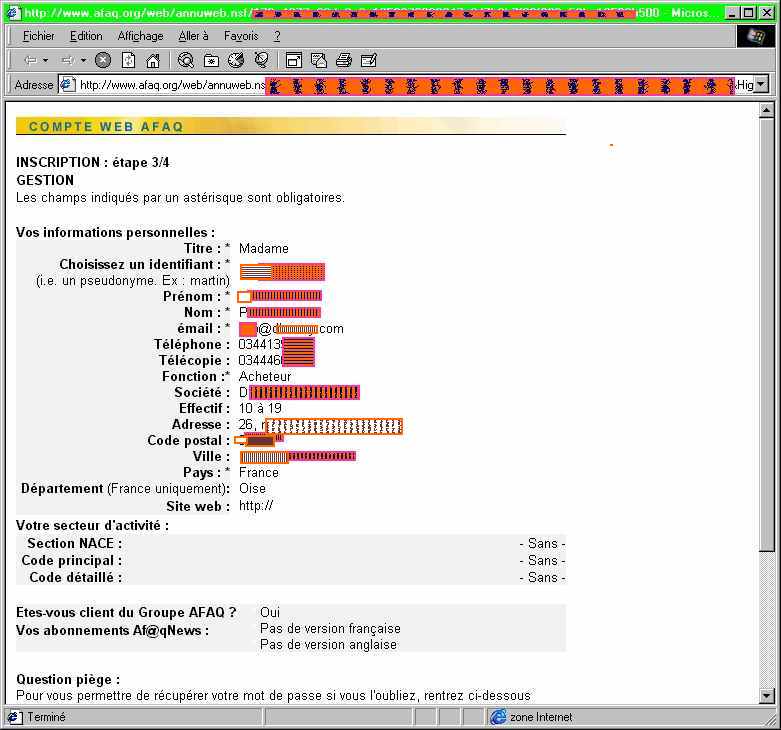Click the 'Acheteur' function value
Viewport: 781px width, 730px height.
[x=264, y=376]
